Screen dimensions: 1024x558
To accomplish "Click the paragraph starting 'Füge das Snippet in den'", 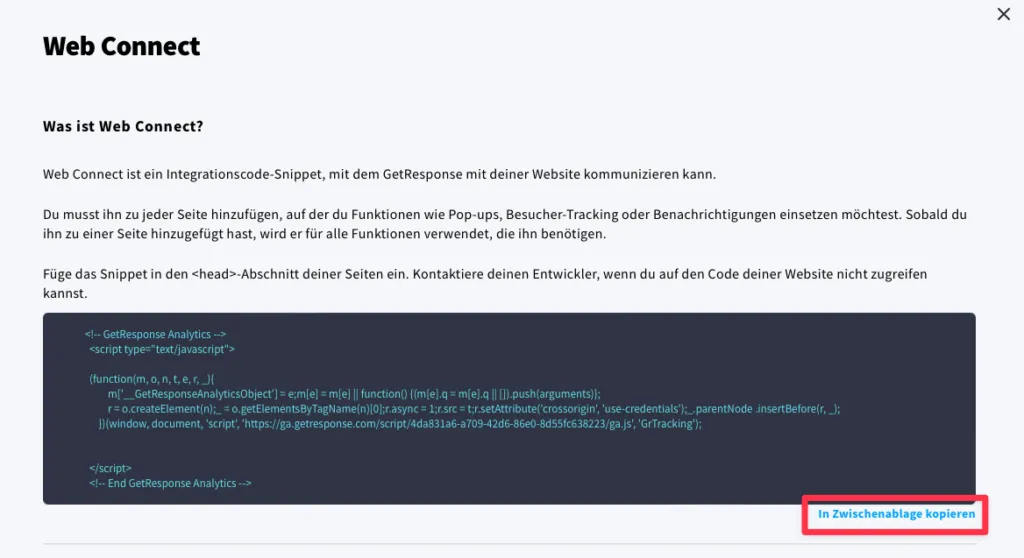I will [485, 284].
